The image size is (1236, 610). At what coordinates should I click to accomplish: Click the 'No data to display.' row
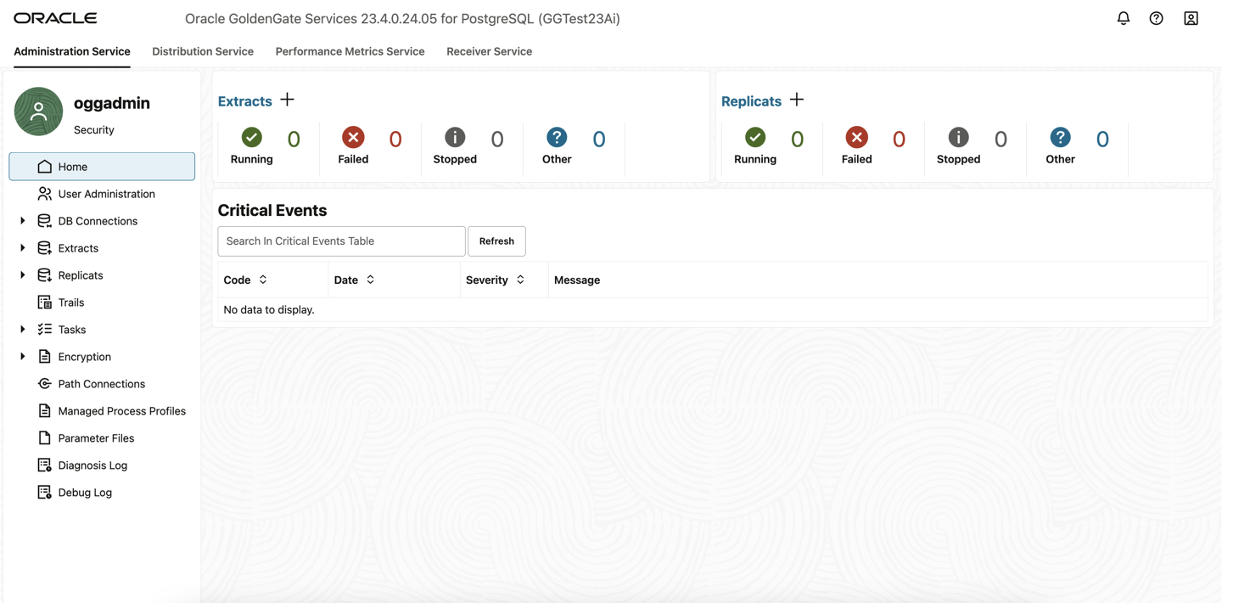[x=712, y=310]
